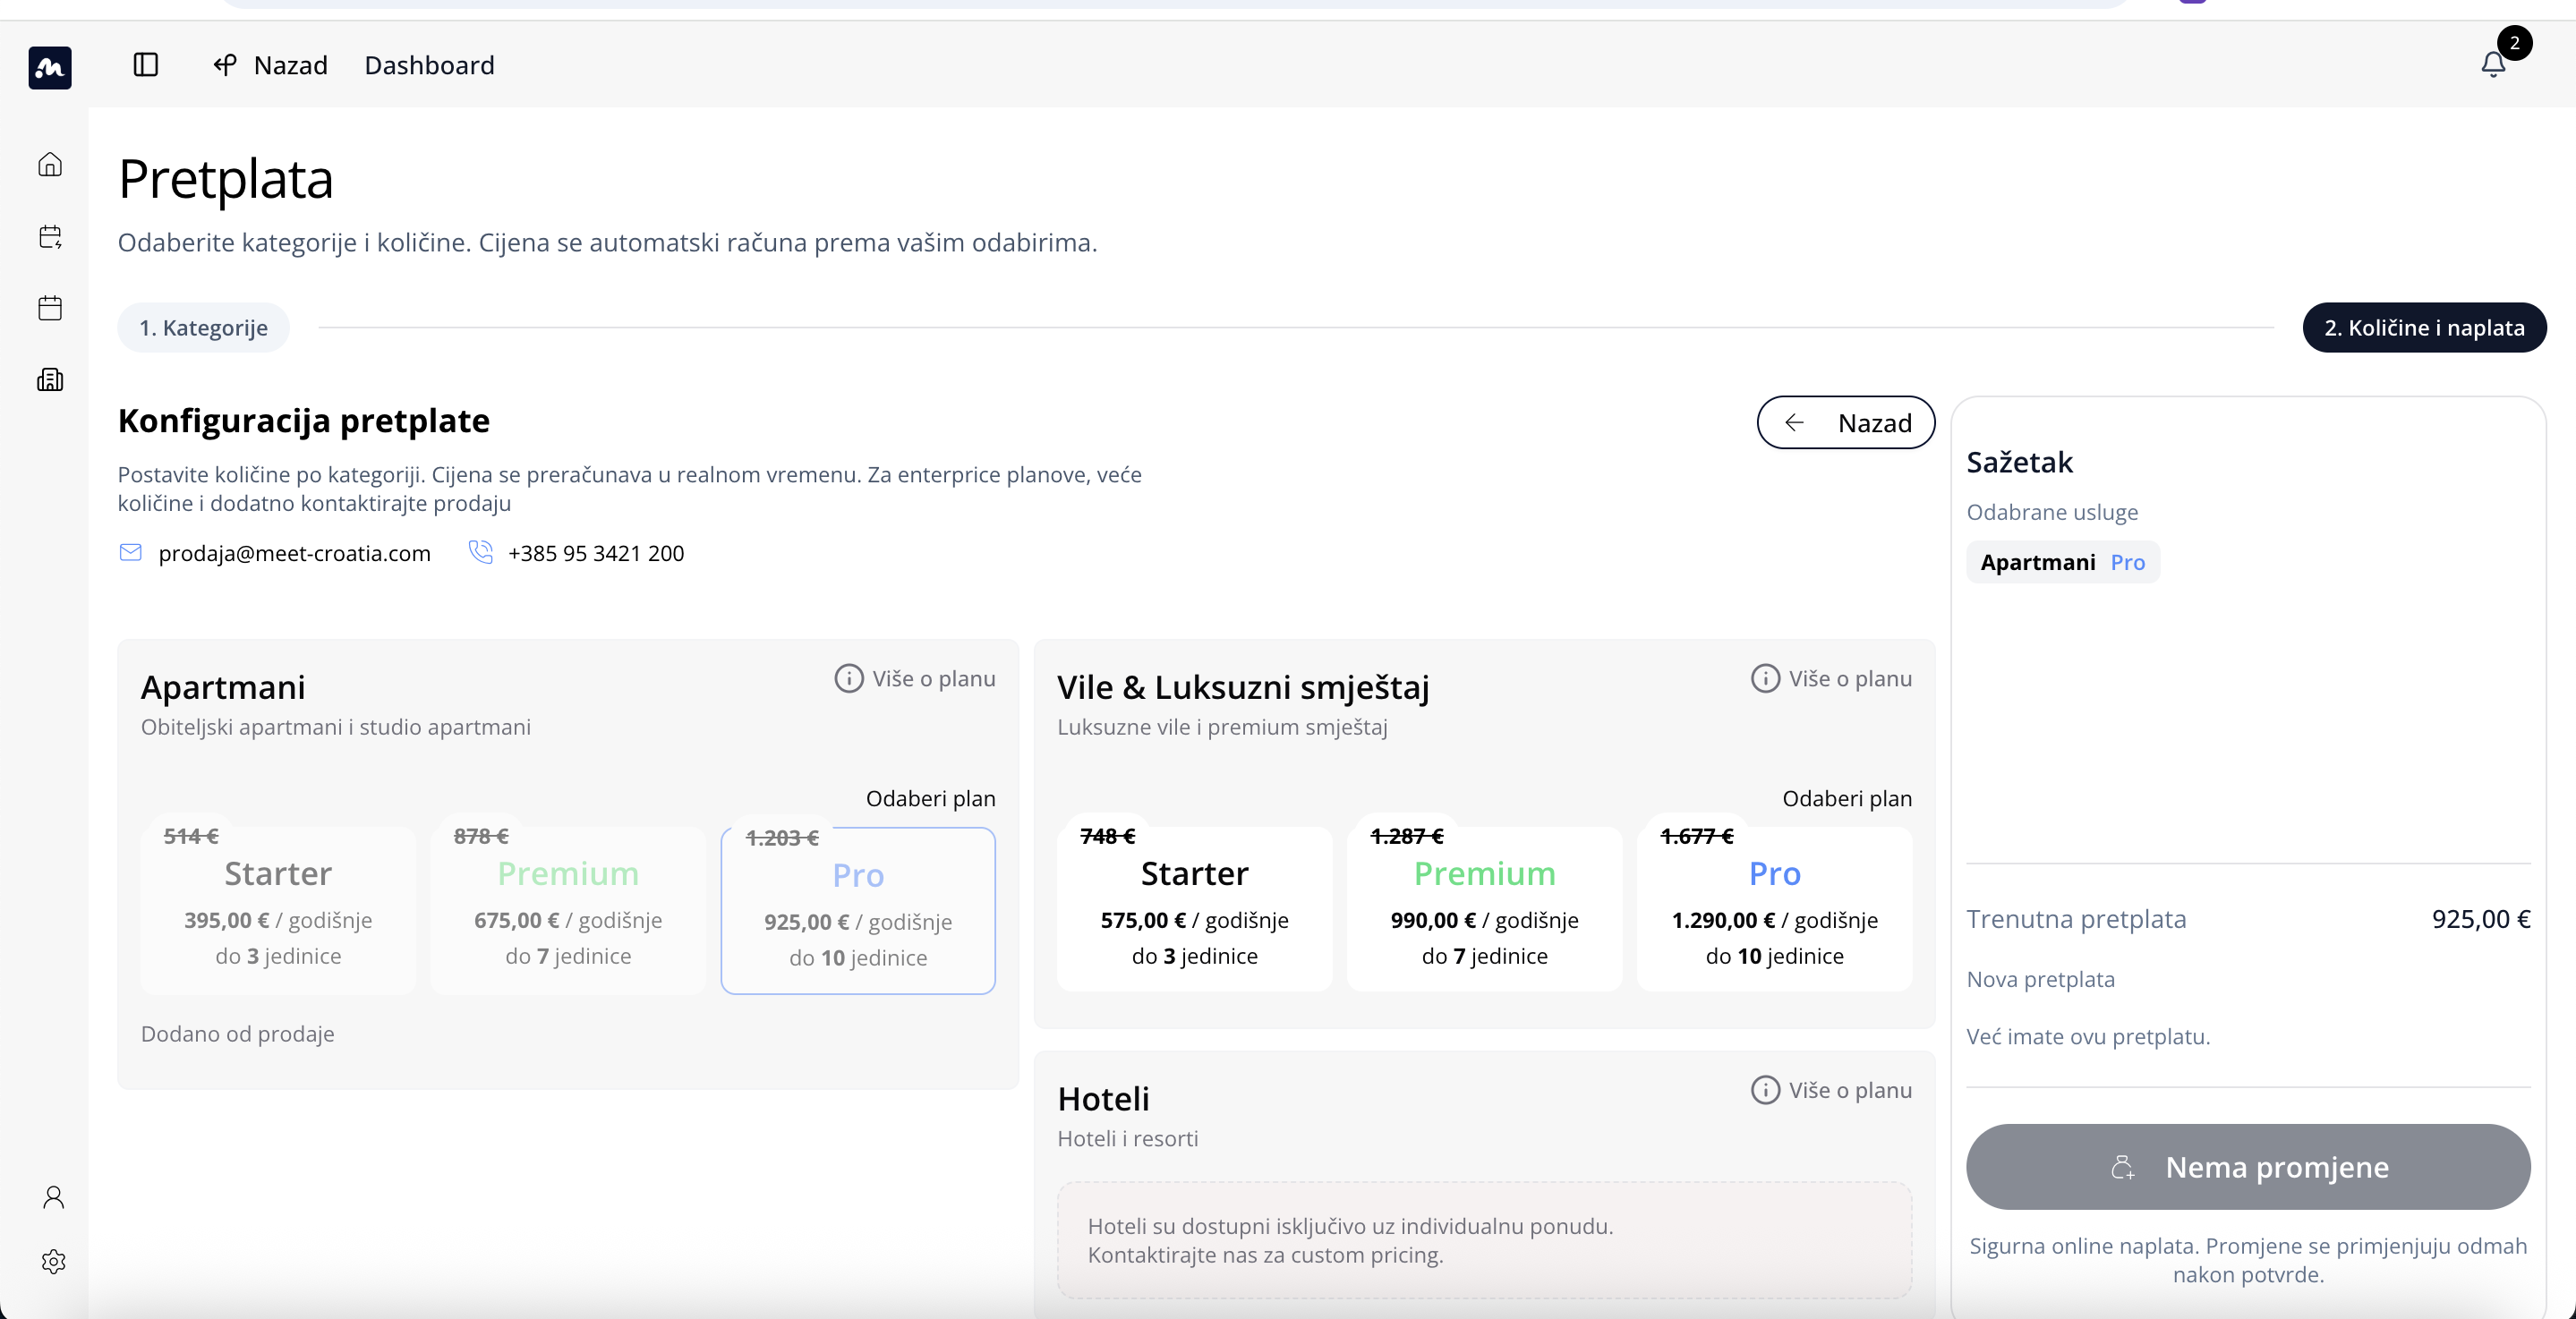The height and width of the screenshot is (1319, 2576).
Task: Click the app logo in the sidebar
Action: (50, 67)
